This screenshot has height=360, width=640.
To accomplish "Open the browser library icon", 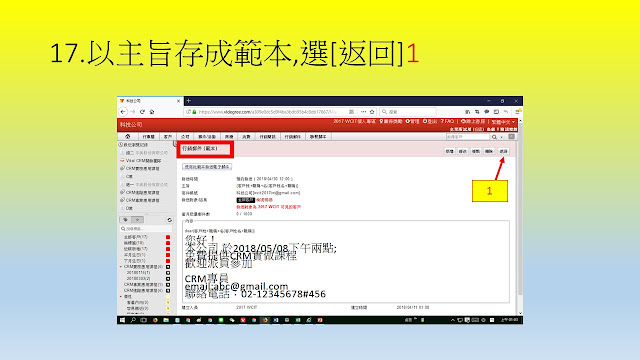I will tap(467, 111).
